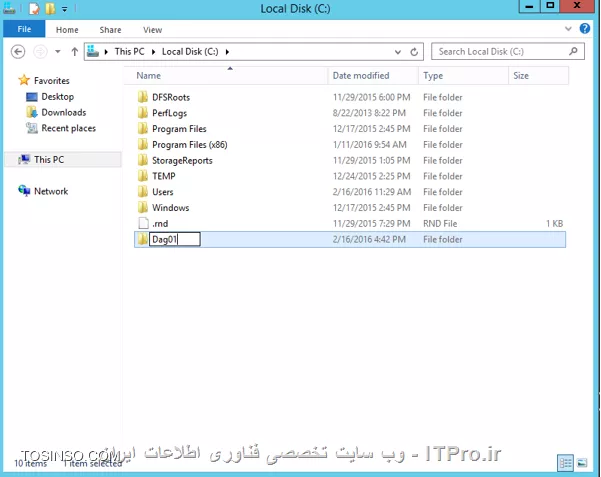The height and width of the screenshot is (477, 601).
Task: Open the Help question mark icon
Action: pos(585,28)
